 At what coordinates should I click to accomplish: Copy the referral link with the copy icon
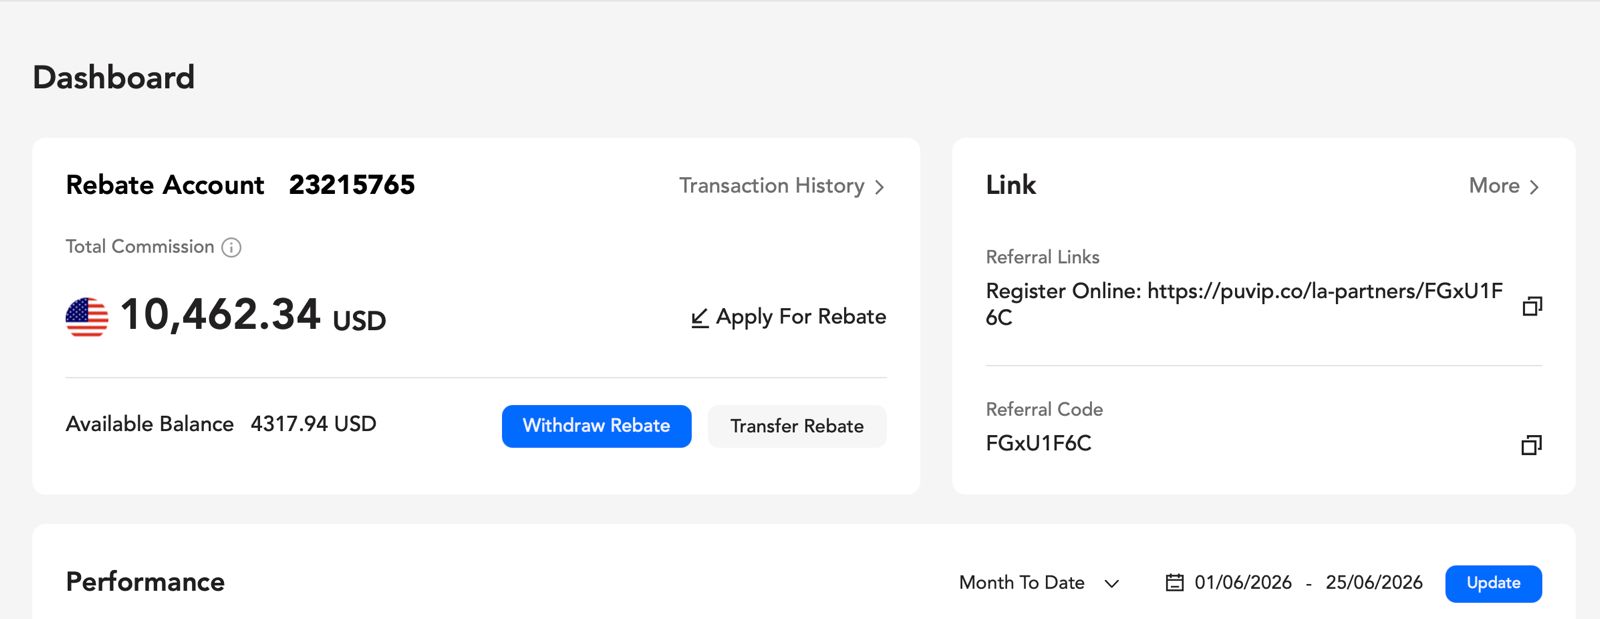(1532, 306)
